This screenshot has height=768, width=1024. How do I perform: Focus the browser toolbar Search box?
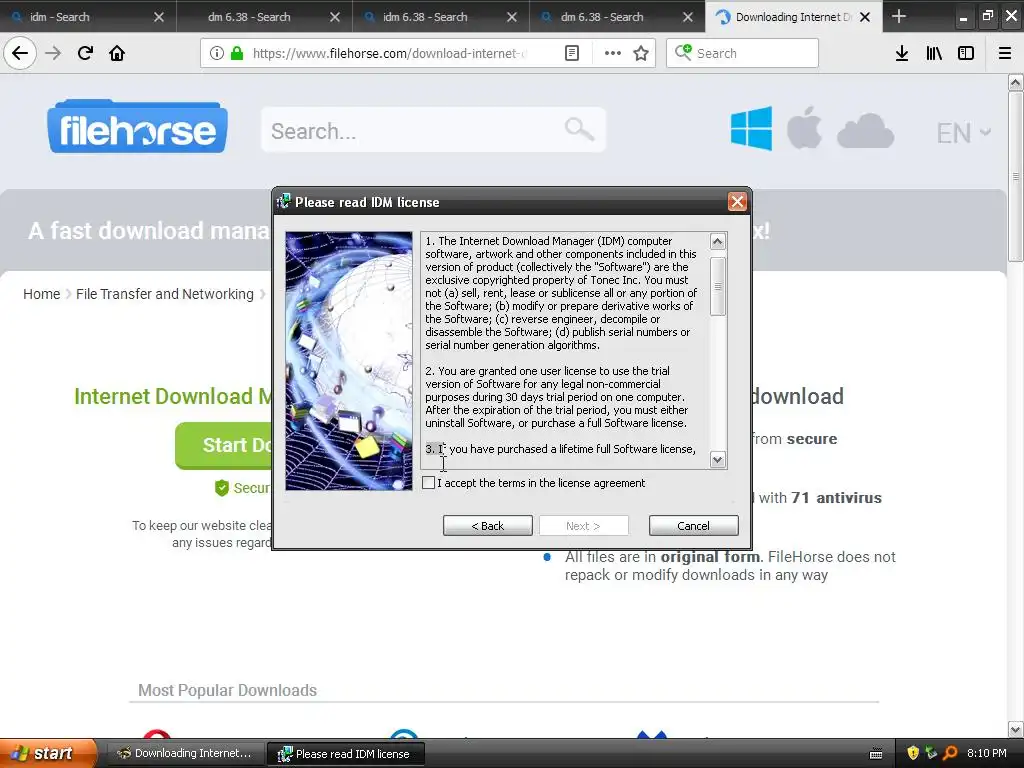click(x=743, y=53)
